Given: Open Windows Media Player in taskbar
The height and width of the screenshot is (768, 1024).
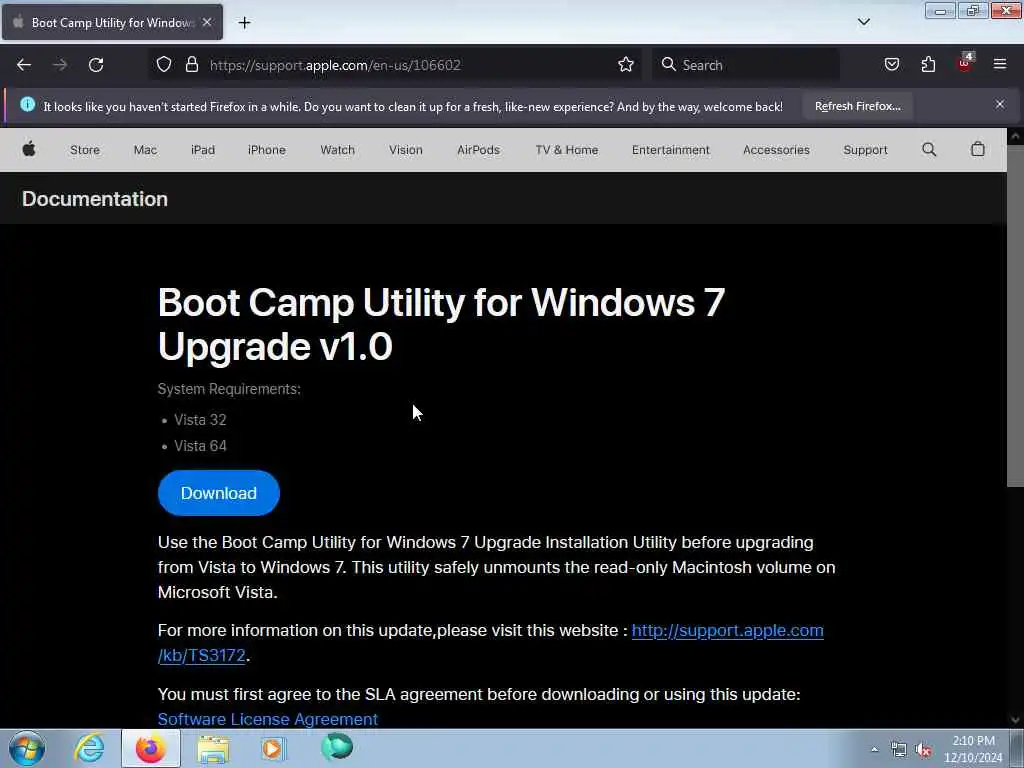Looking at the screenshot, I should point(274,748).
